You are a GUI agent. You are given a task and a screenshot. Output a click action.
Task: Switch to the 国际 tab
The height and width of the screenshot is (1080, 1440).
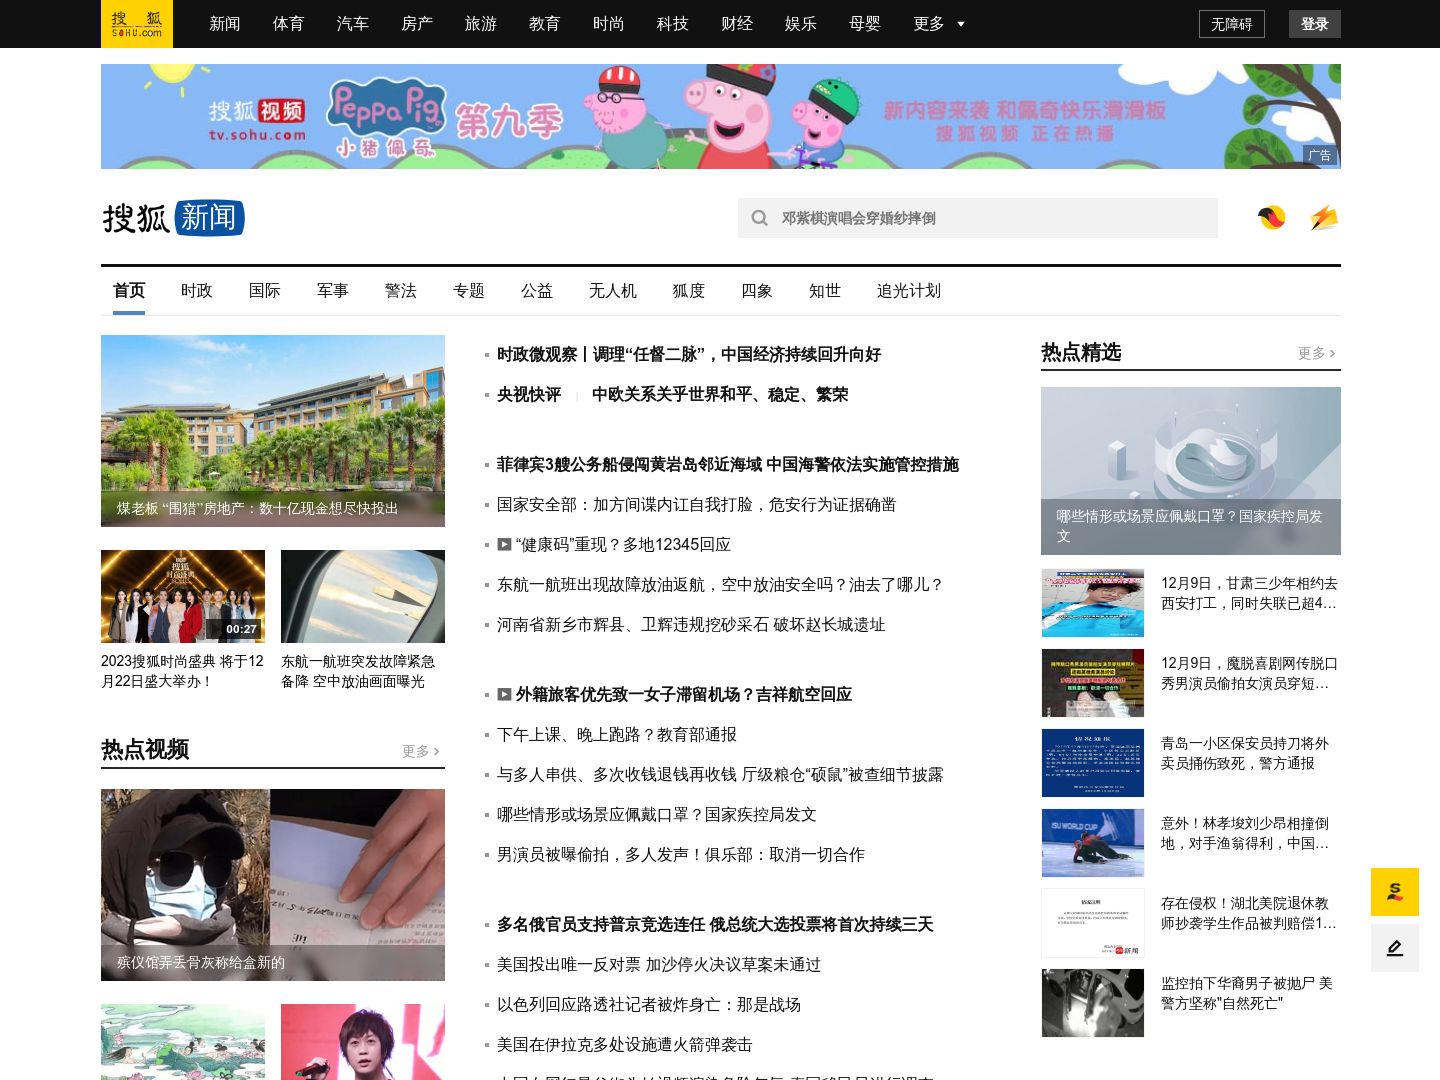point(265,291)
